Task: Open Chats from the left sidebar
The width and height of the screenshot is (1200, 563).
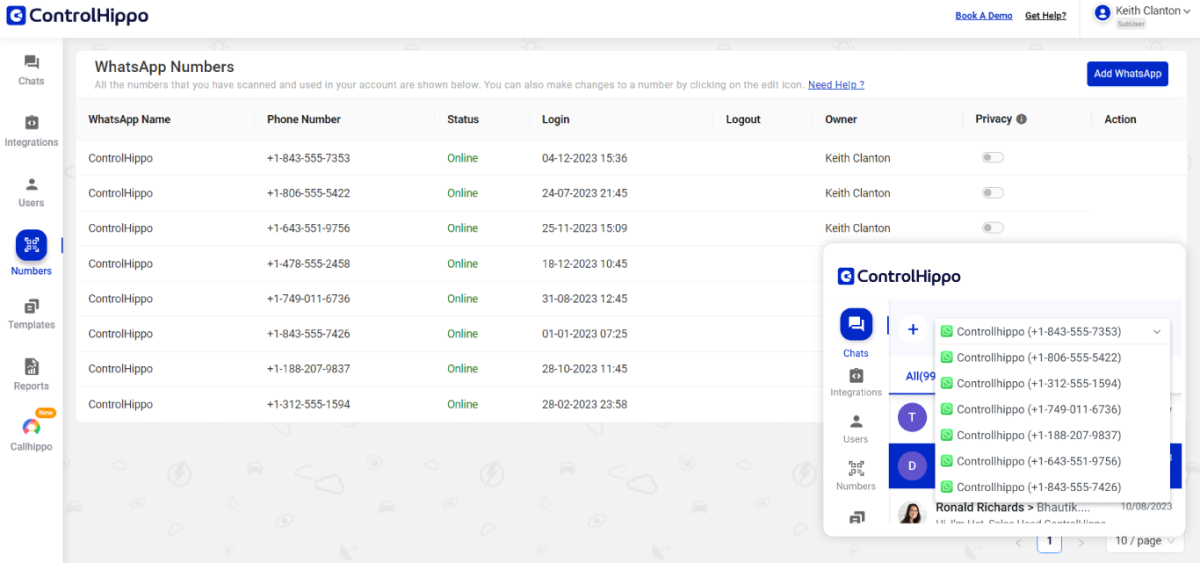Action: 31,68
